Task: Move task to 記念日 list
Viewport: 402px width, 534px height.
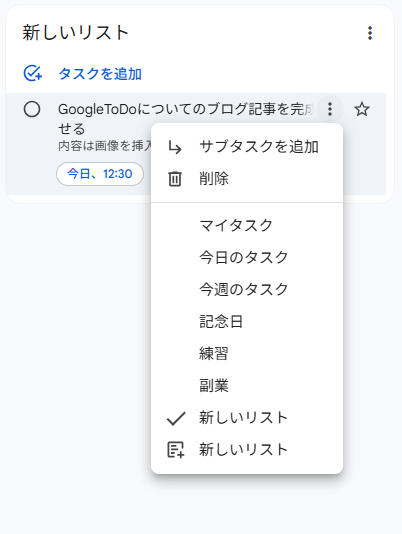Action: click(247, 321)
